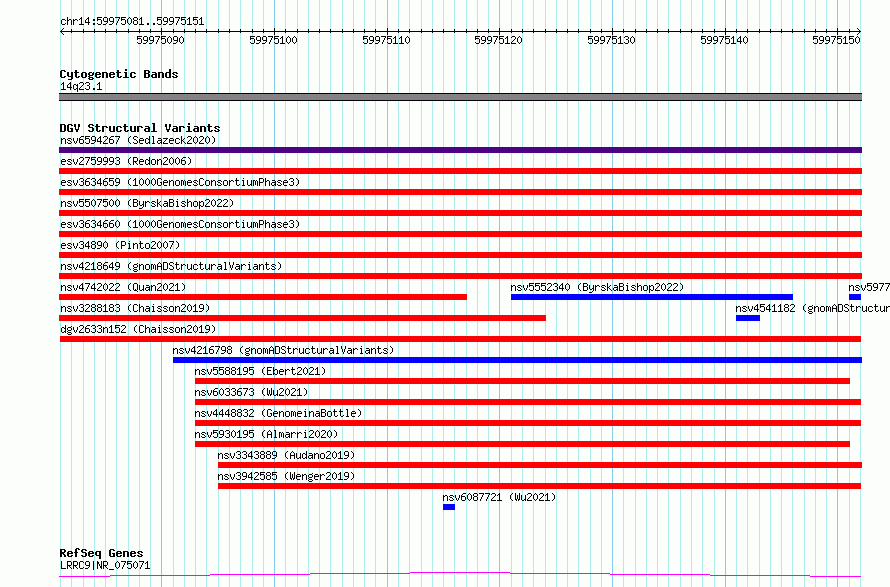Viewport: 890px width, 587px height.
Task: Select the red nsv5588195 feature bar
Action: click(x=522, y=381)
